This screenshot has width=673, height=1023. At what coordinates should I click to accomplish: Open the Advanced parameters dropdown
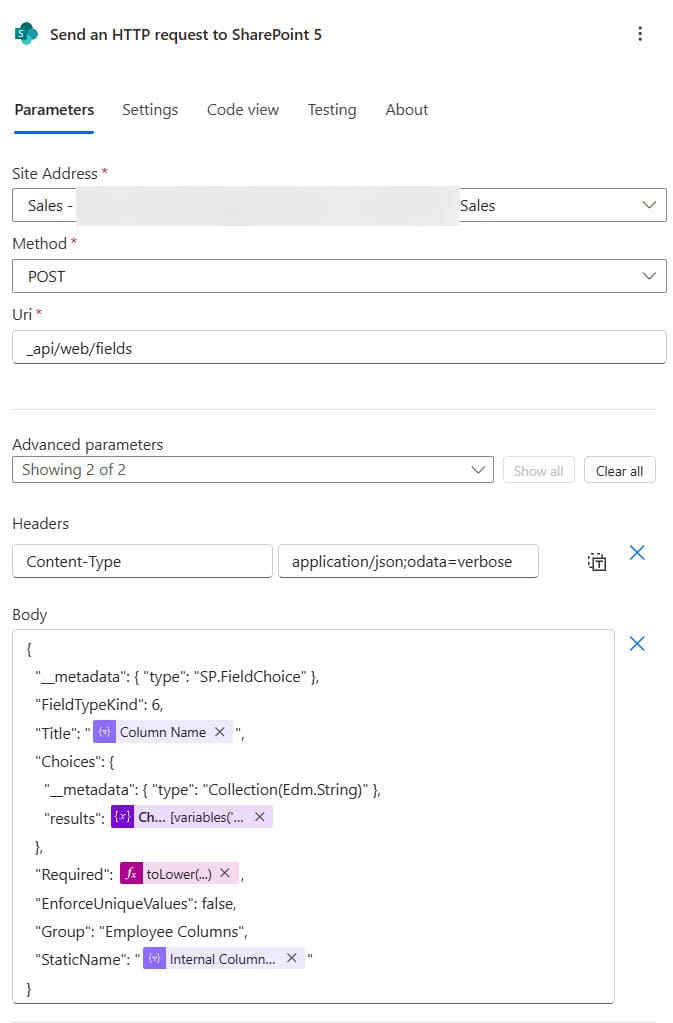click(x=252, y=470)
